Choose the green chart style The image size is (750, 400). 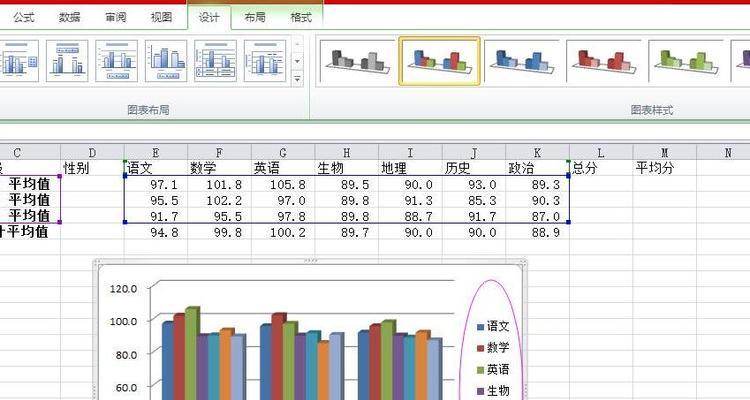(x=686, y=61)
